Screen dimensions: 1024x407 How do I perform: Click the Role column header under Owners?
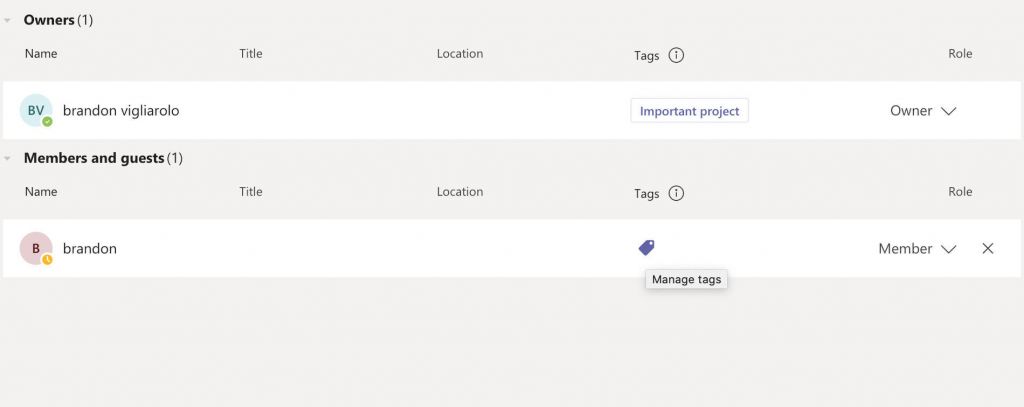click(x=960, y=54)
